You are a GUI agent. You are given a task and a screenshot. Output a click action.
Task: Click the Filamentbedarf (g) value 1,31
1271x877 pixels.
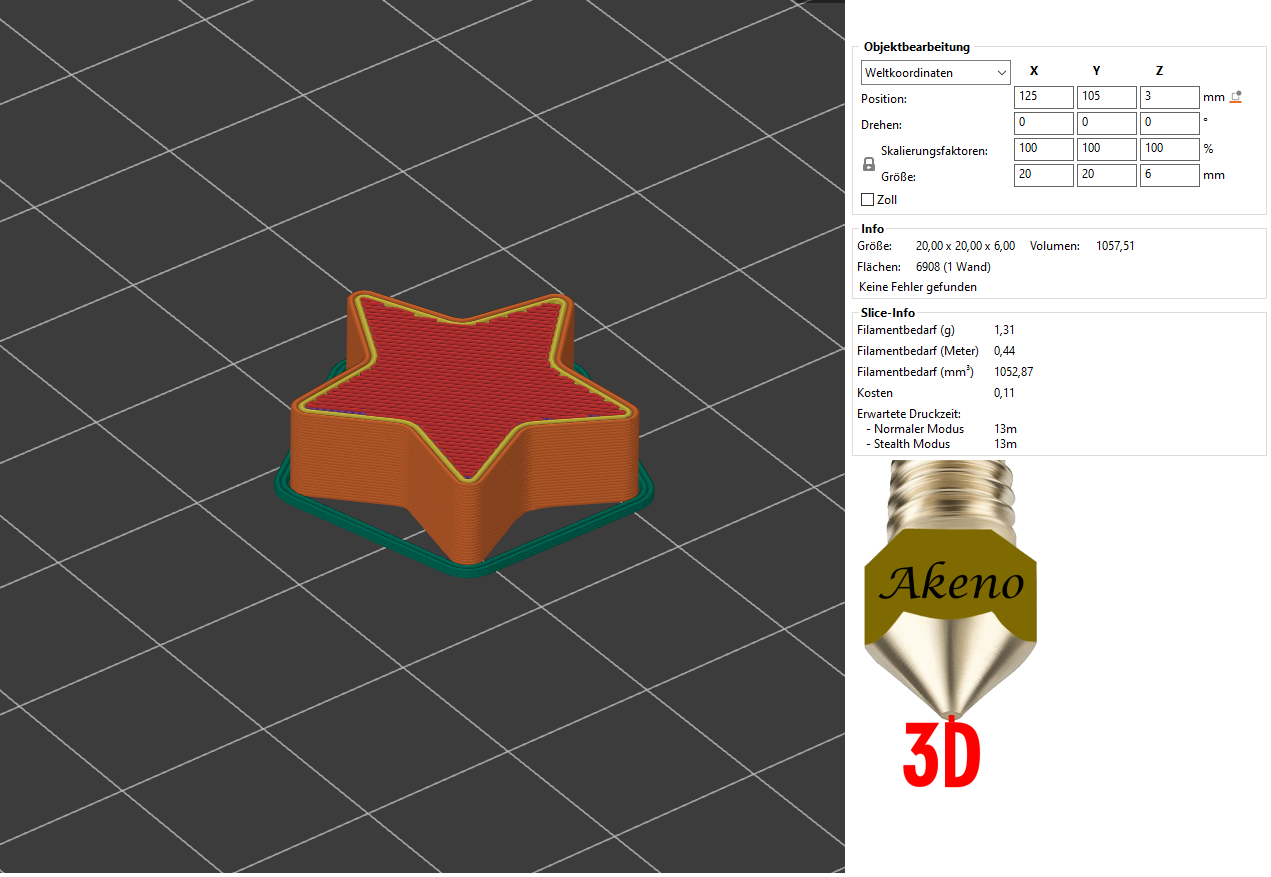coord(1005,330)
